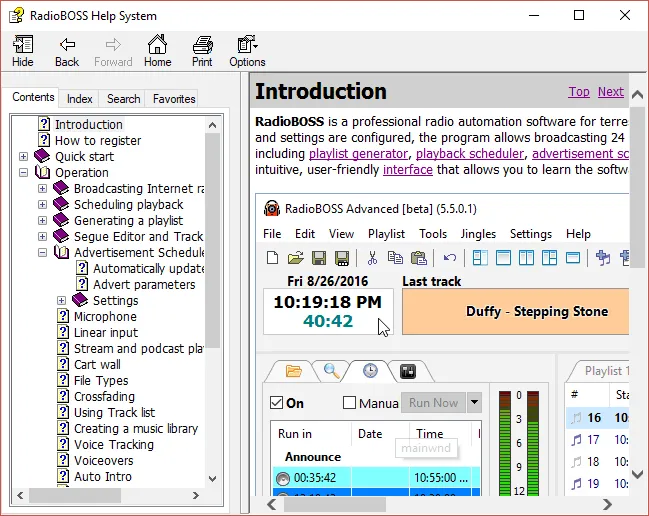Click the Quick start book icon
This screenshot has width=649, height=516.
(42, 157)
